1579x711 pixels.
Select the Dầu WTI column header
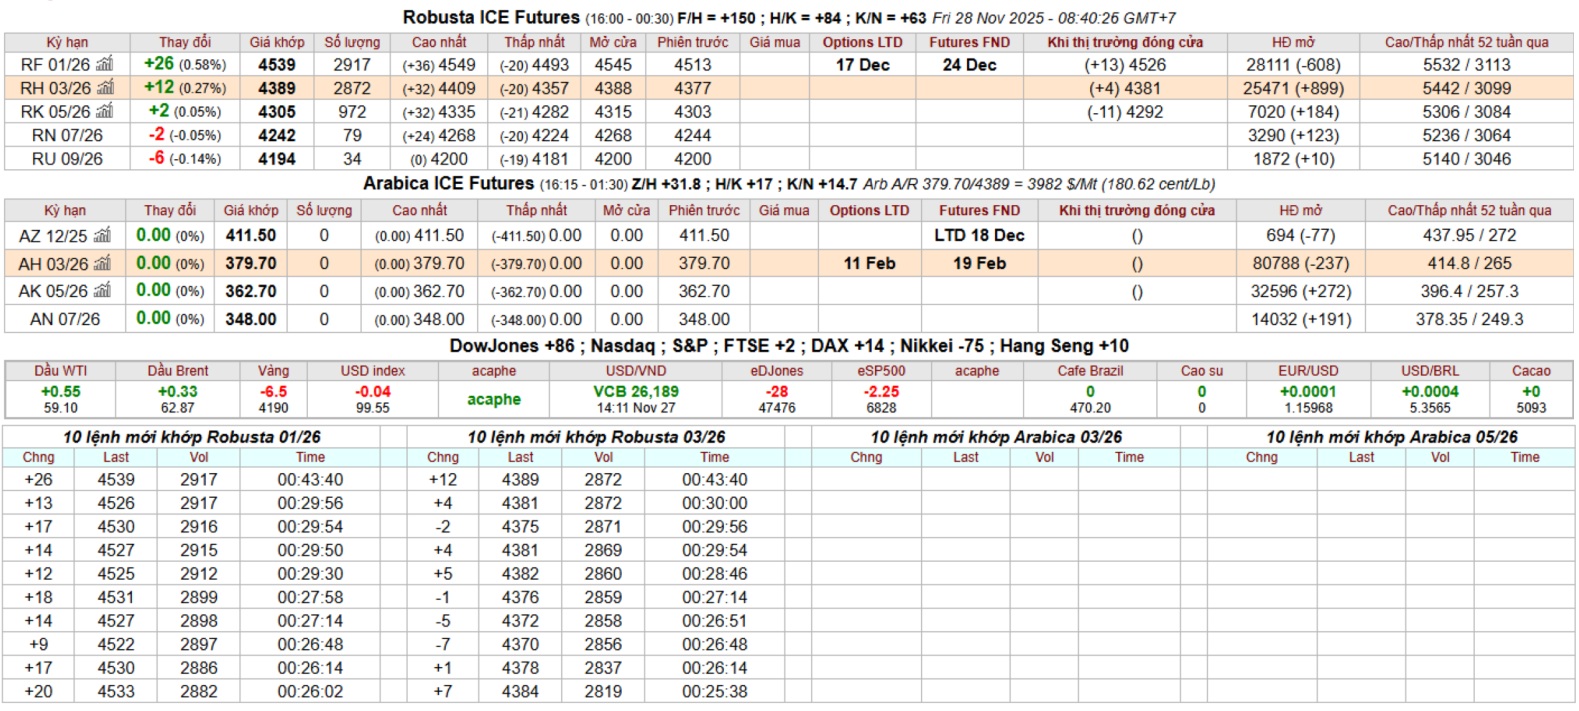[61, 371]
